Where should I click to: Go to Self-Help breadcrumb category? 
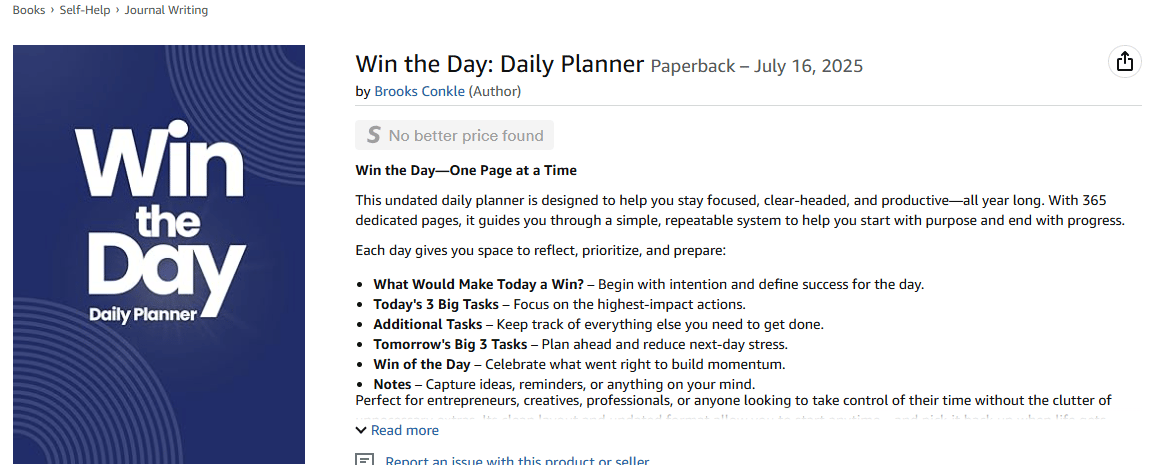(84, 10)
